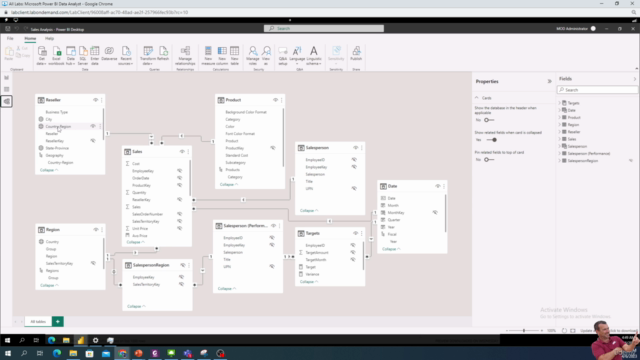Open Recent sources in the ribbon
Viewport: 640px width, 360px height.
click(x=126, y=56)
